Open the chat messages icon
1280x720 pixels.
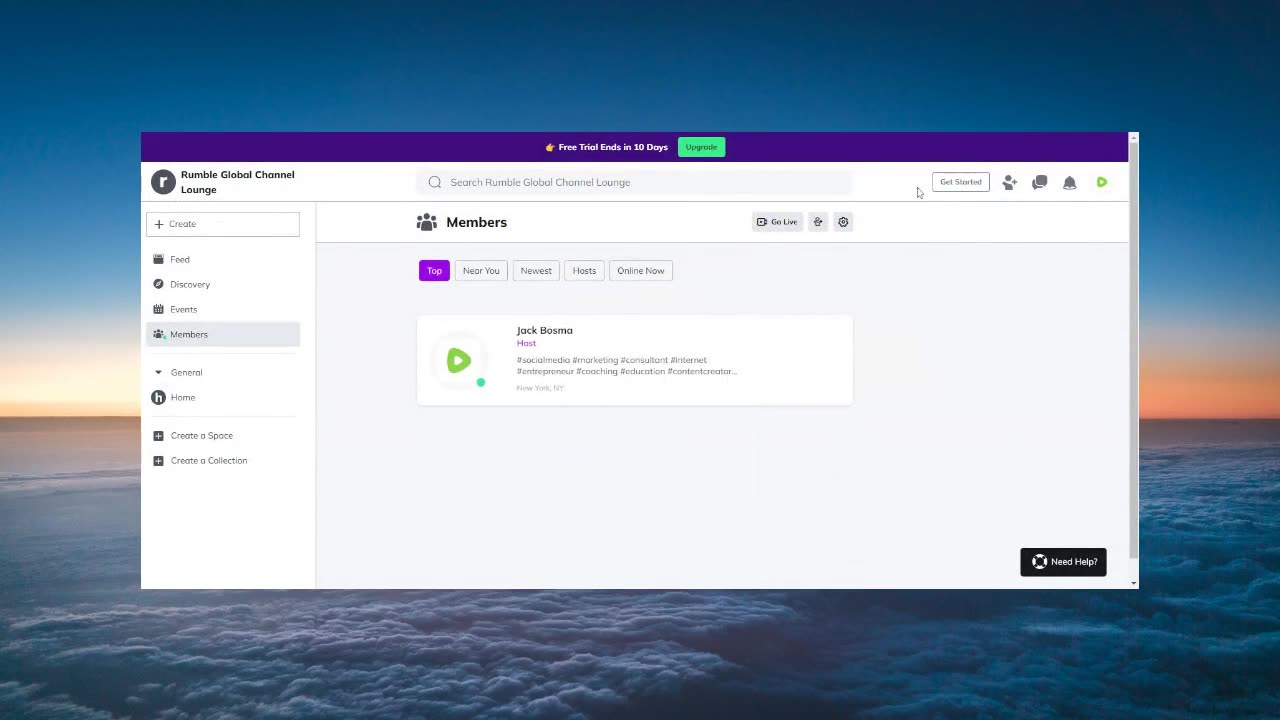[x=1040, y=182]
